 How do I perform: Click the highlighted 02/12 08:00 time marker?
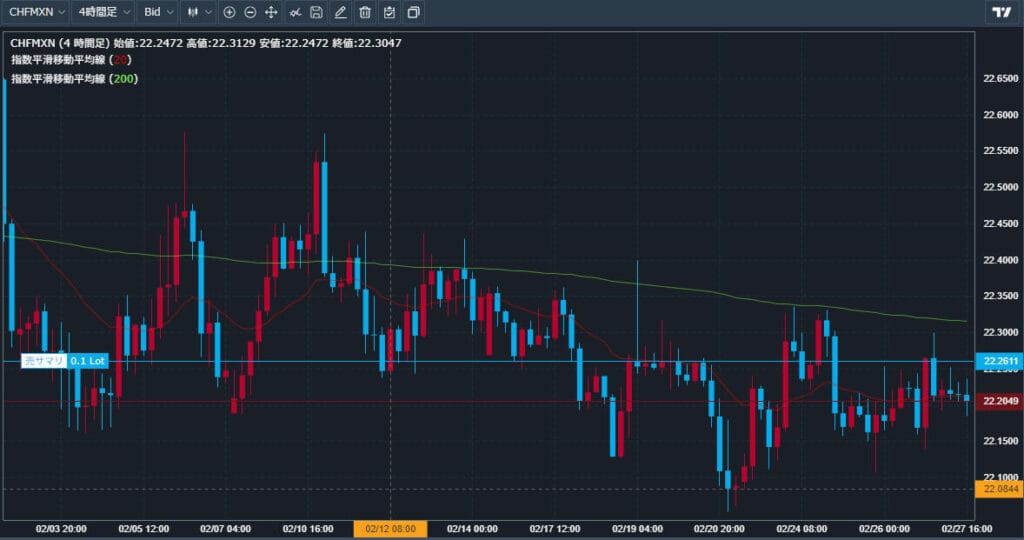pyautogui.click(x=390, y=529)
